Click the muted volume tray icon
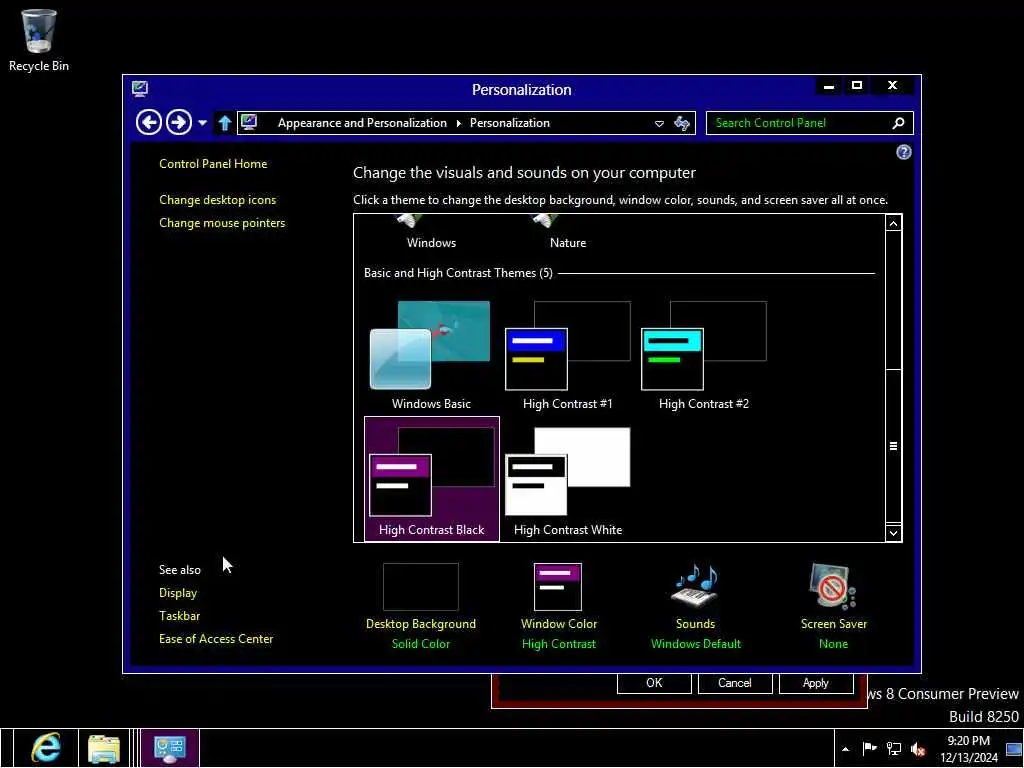The width and height of the screenshot is (1024, 768). [x=918, y=749]
